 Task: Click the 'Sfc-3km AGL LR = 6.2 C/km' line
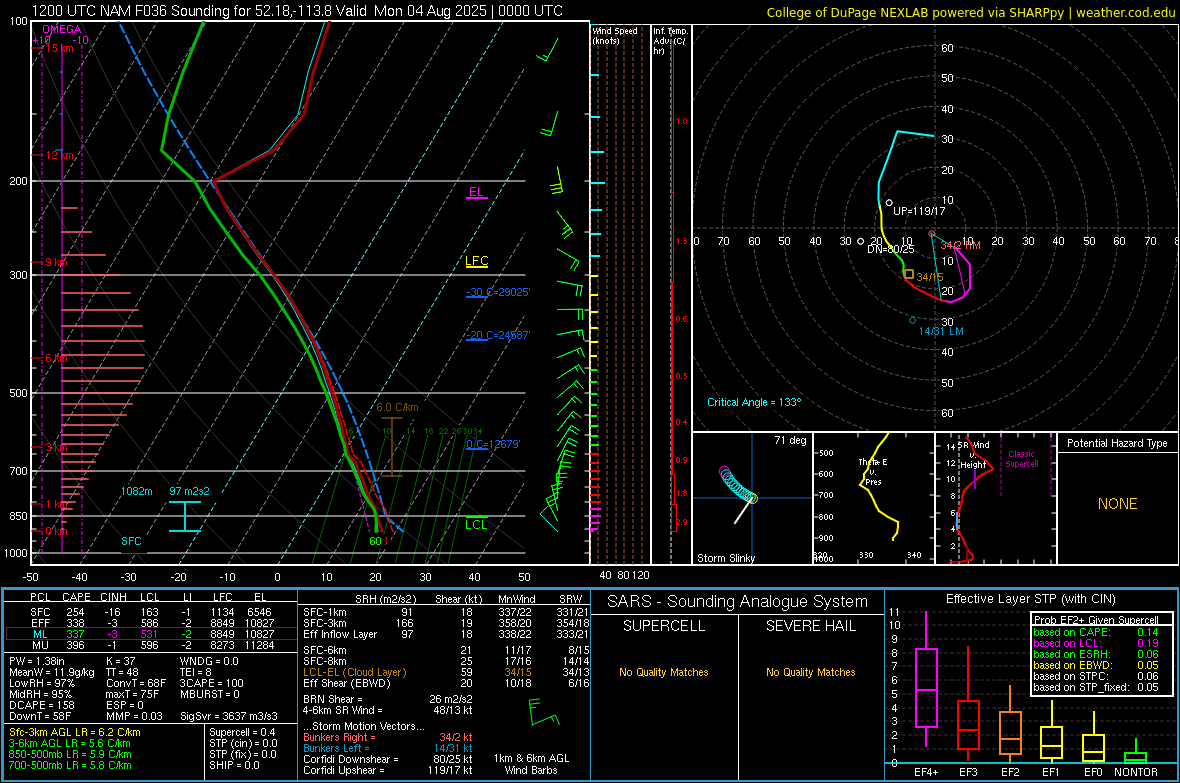pos(75,732)
